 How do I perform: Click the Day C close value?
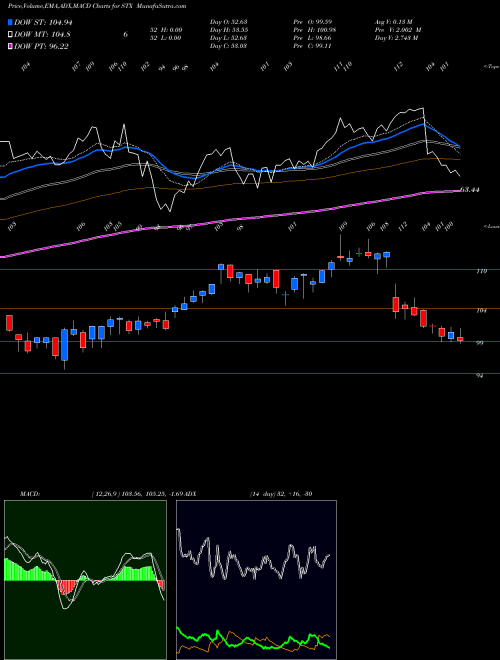tap(228, 46)
